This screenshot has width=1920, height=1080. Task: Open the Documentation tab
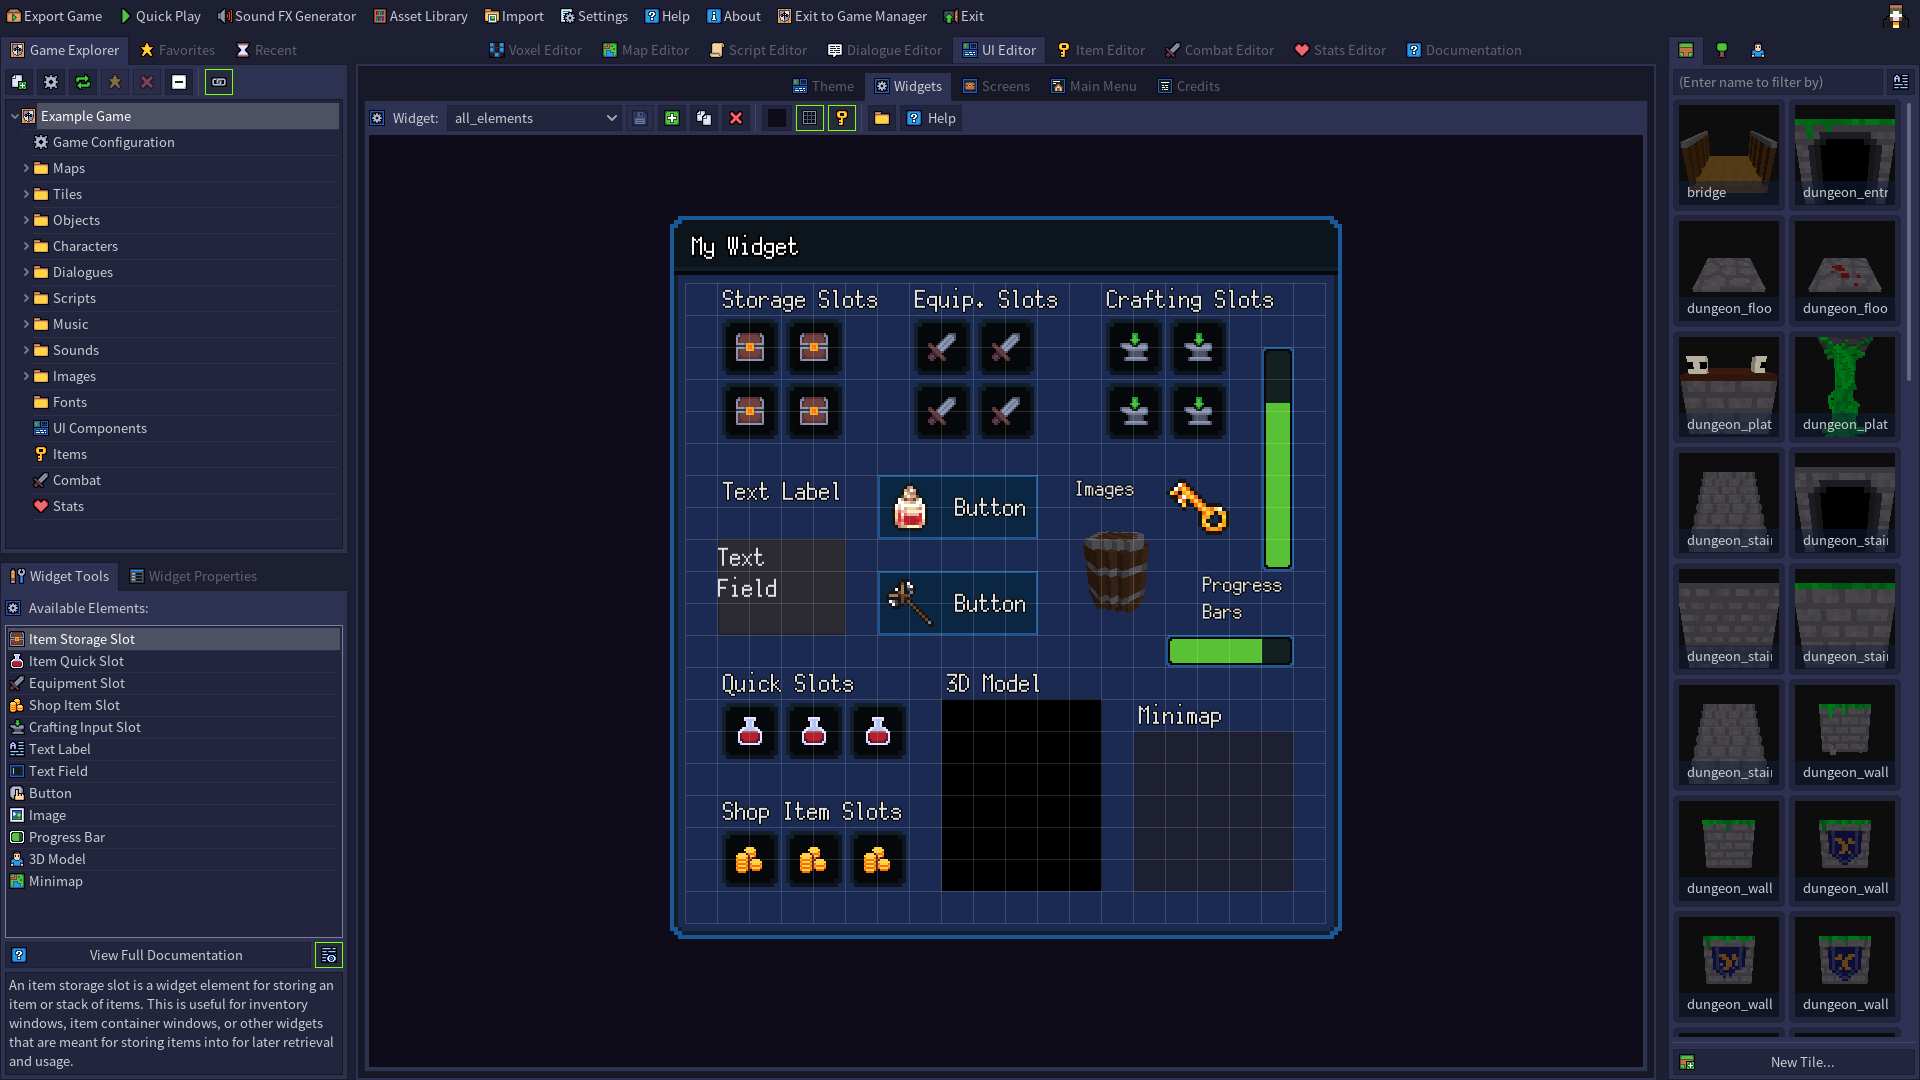tap(1464, 50)
